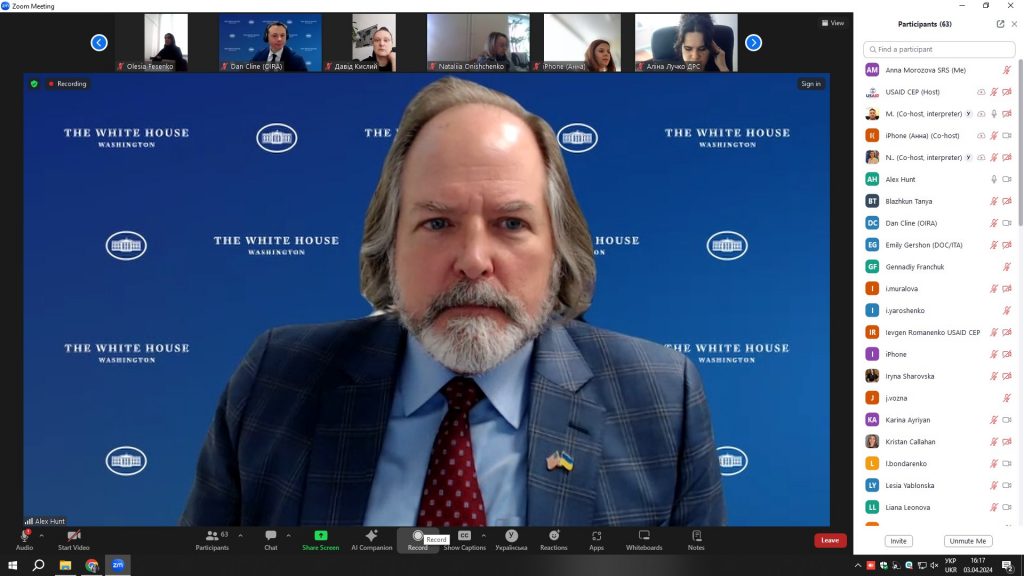This screenshot has height=576, width=1024.
Task: Open Whiteboards
Action: point(644,540)
